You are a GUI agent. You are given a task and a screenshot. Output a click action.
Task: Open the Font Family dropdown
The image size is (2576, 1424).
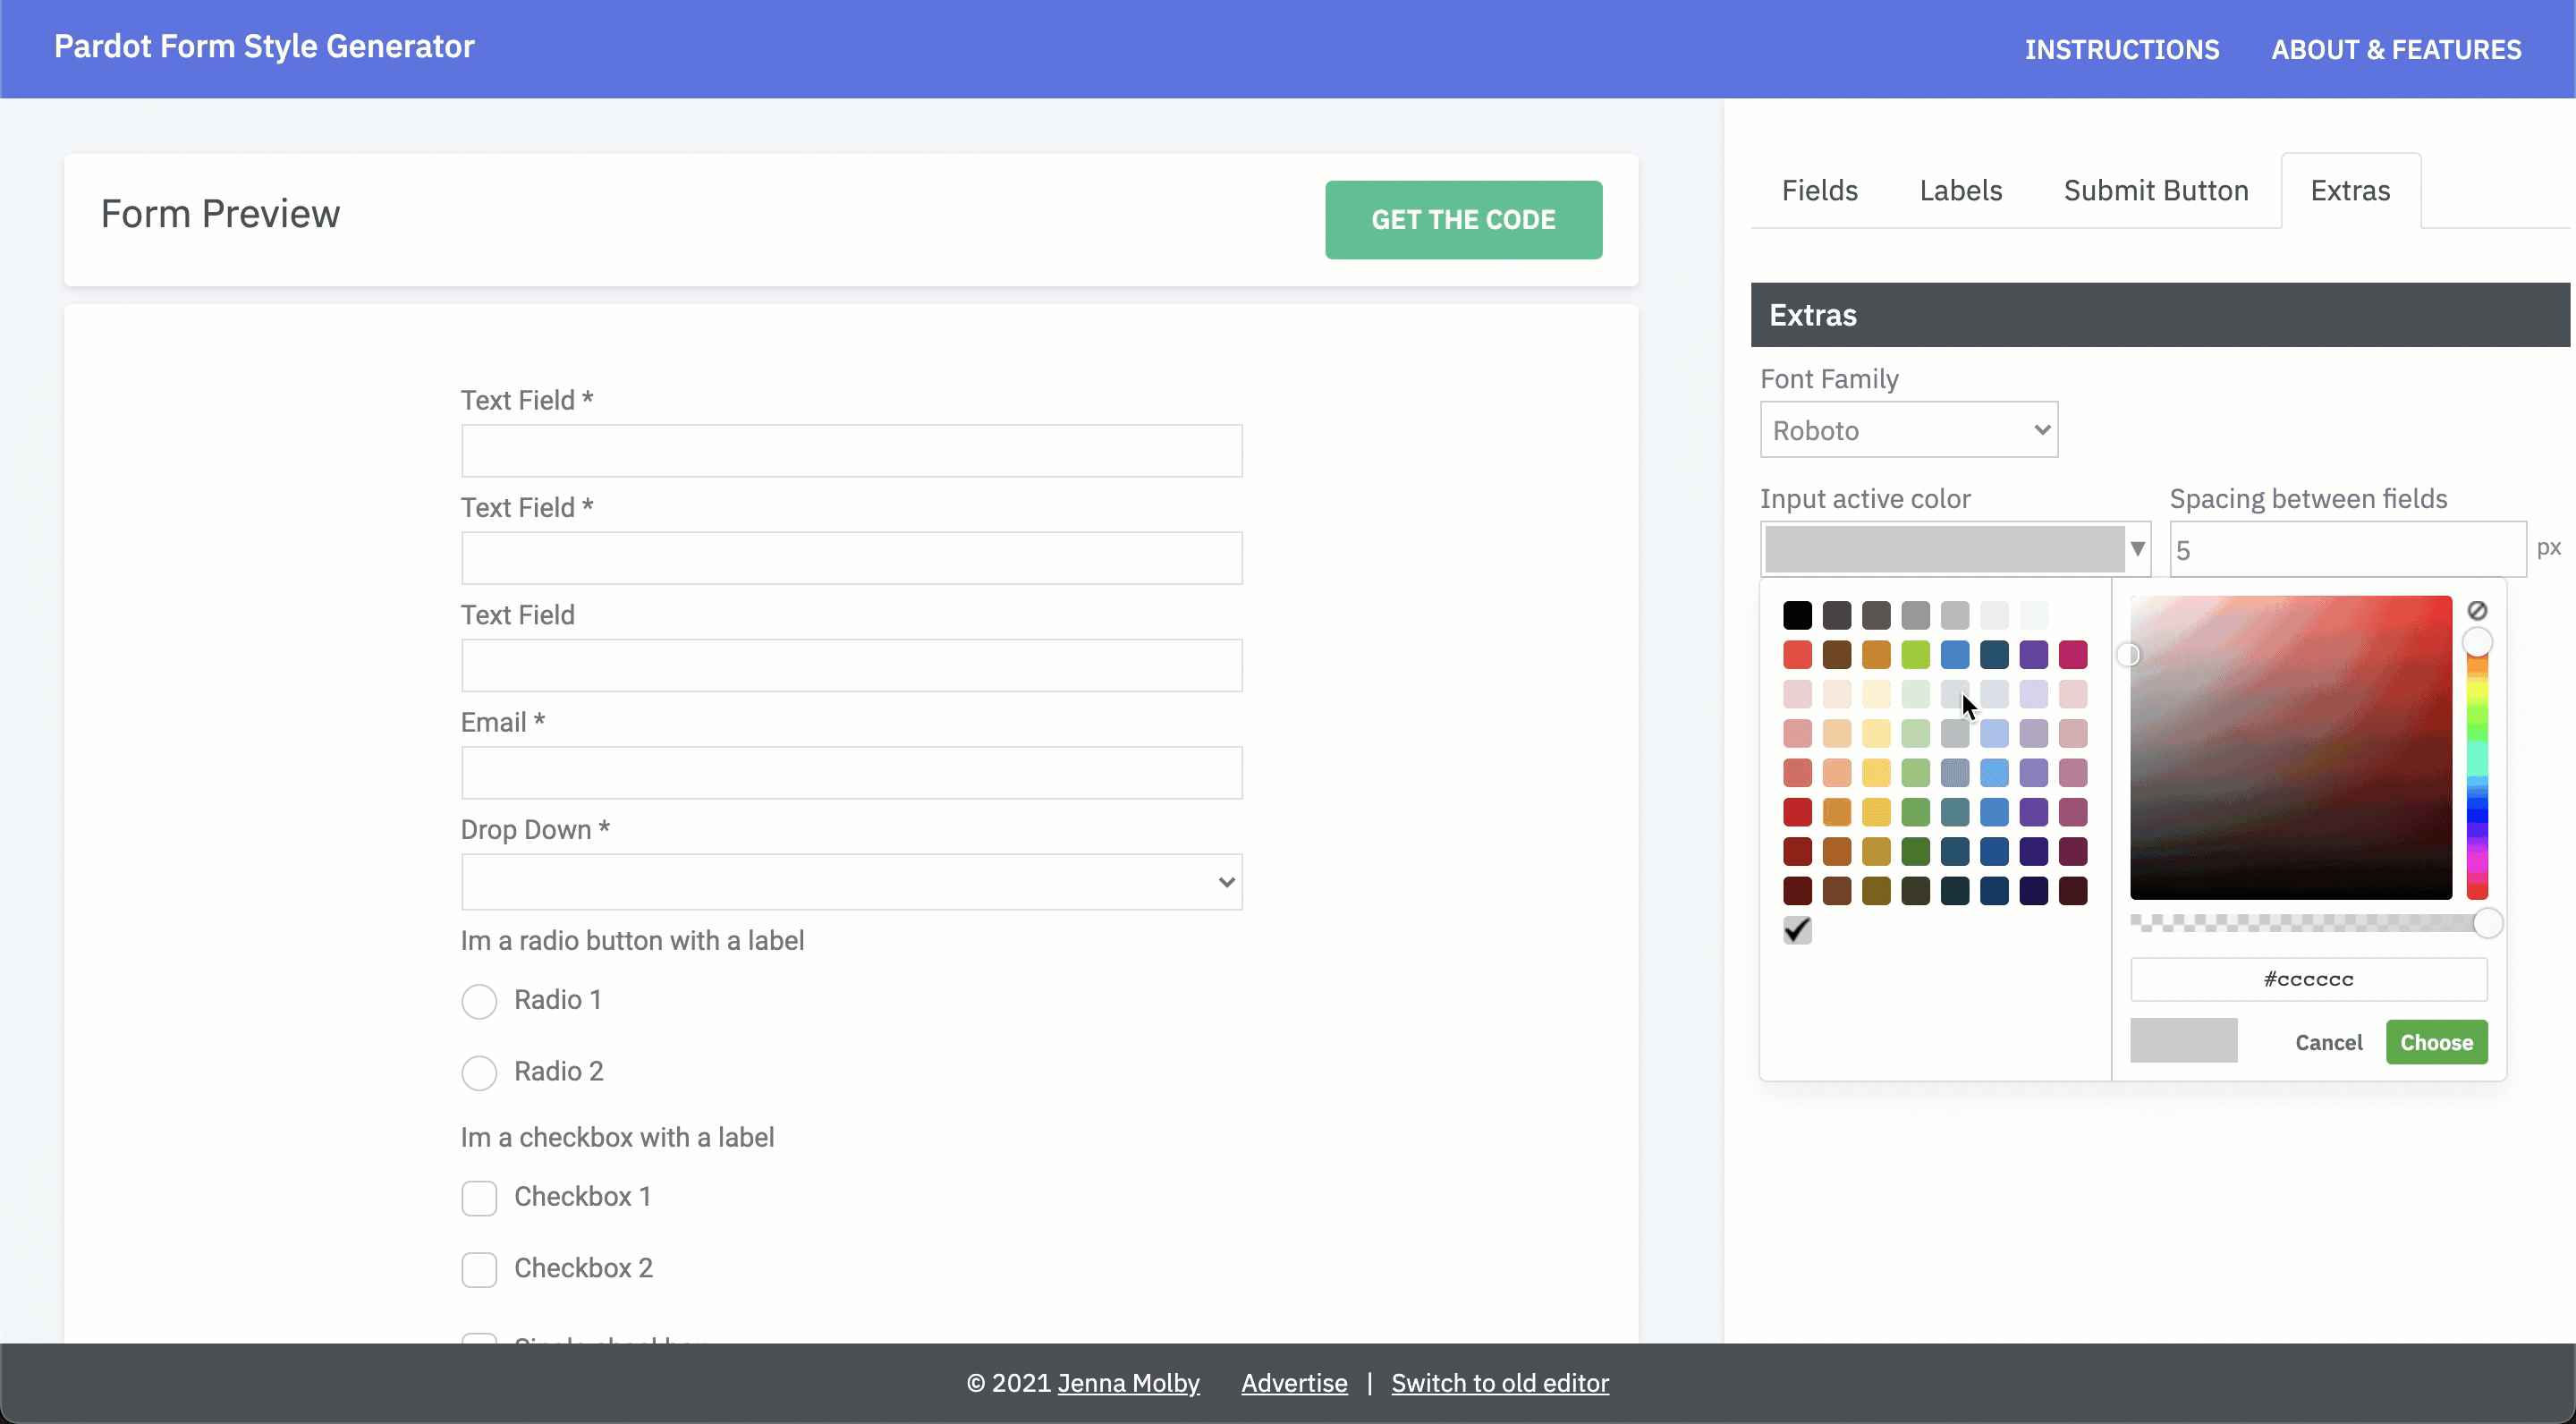[1907, 430]
